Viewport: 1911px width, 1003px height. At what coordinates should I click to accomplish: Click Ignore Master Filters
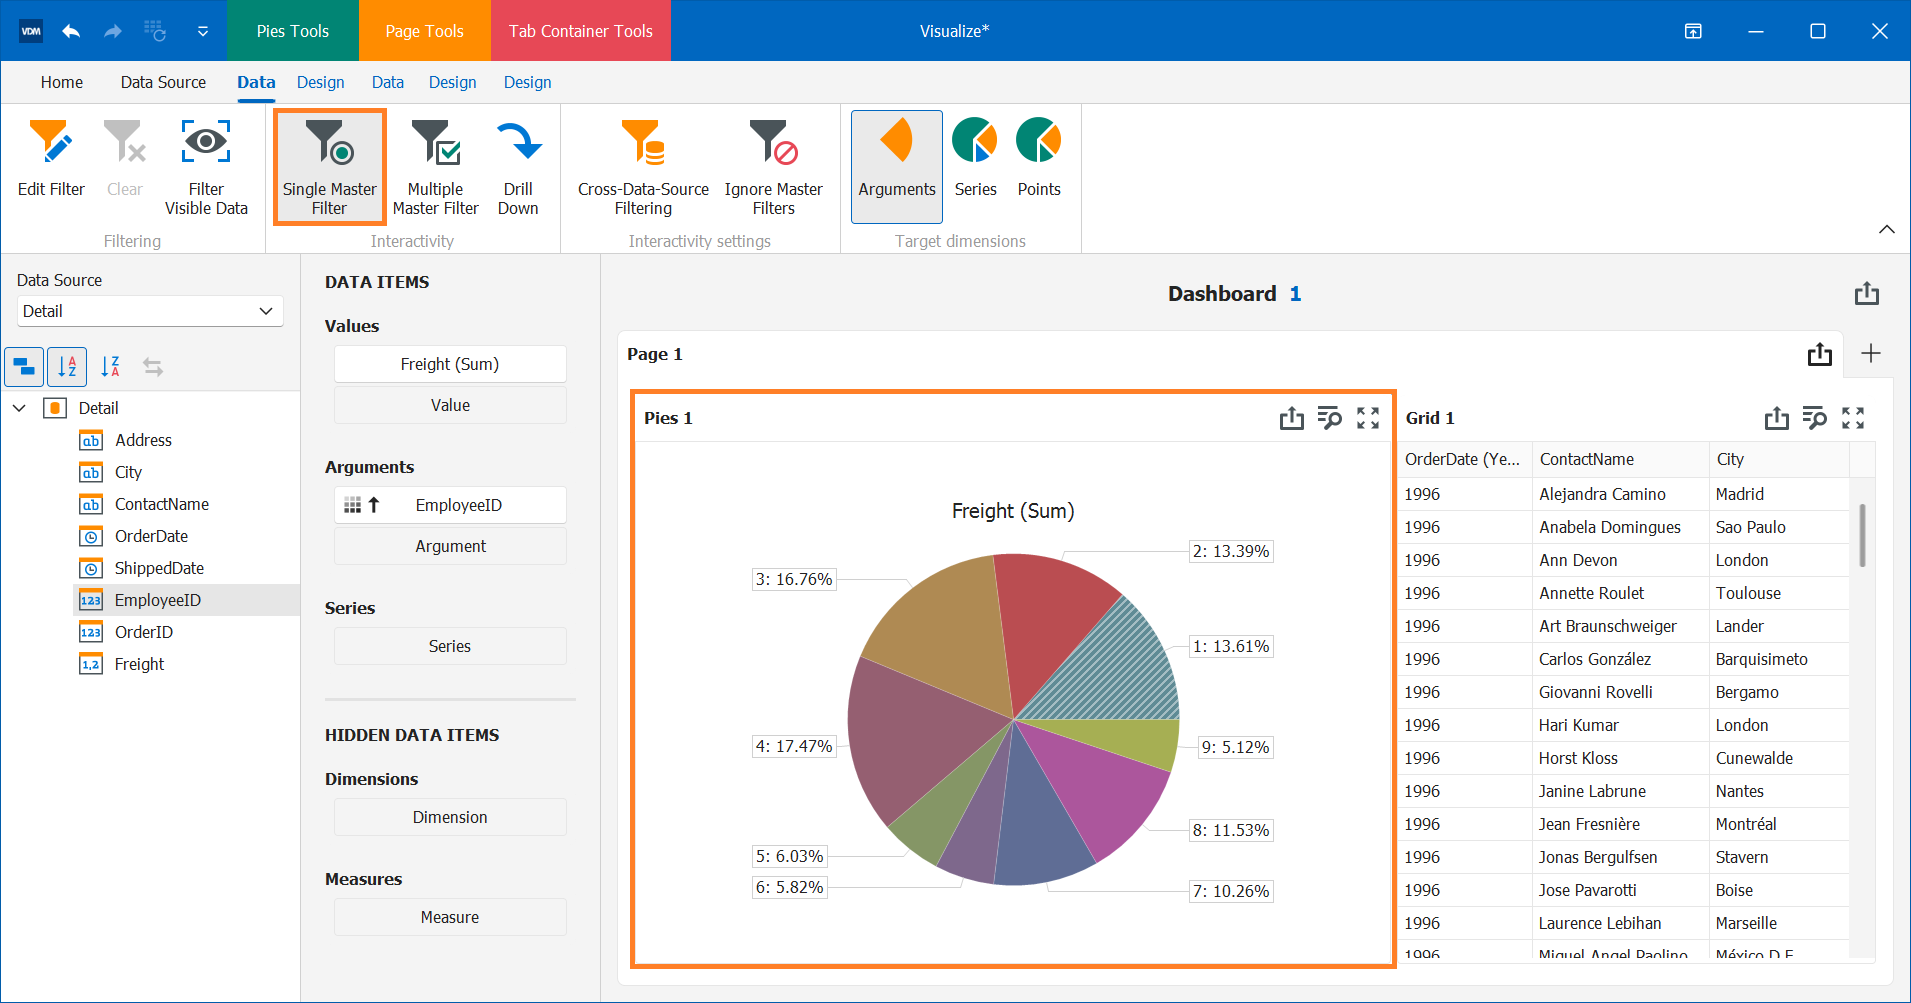tap(772, 165)
